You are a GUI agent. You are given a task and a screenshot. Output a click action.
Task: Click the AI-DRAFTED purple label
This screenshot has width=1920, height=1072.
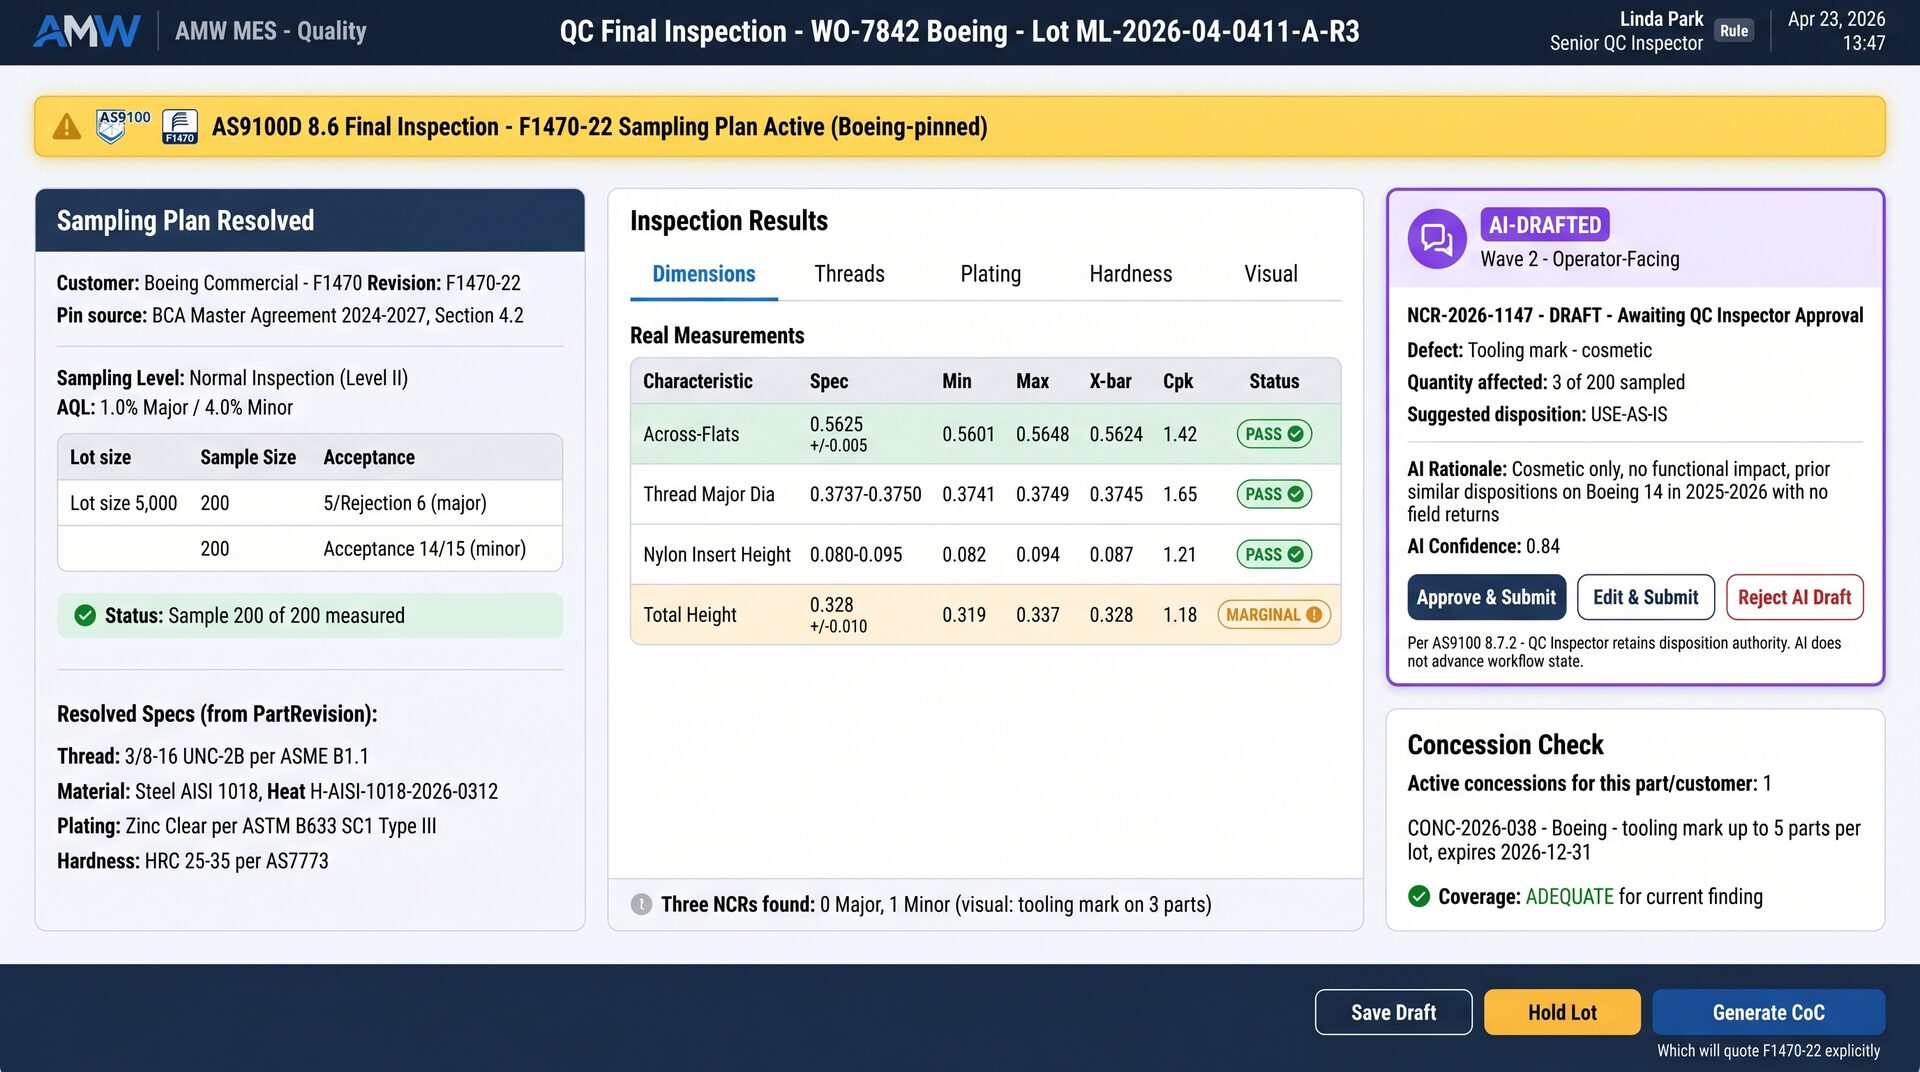[x=1545, y=225]
